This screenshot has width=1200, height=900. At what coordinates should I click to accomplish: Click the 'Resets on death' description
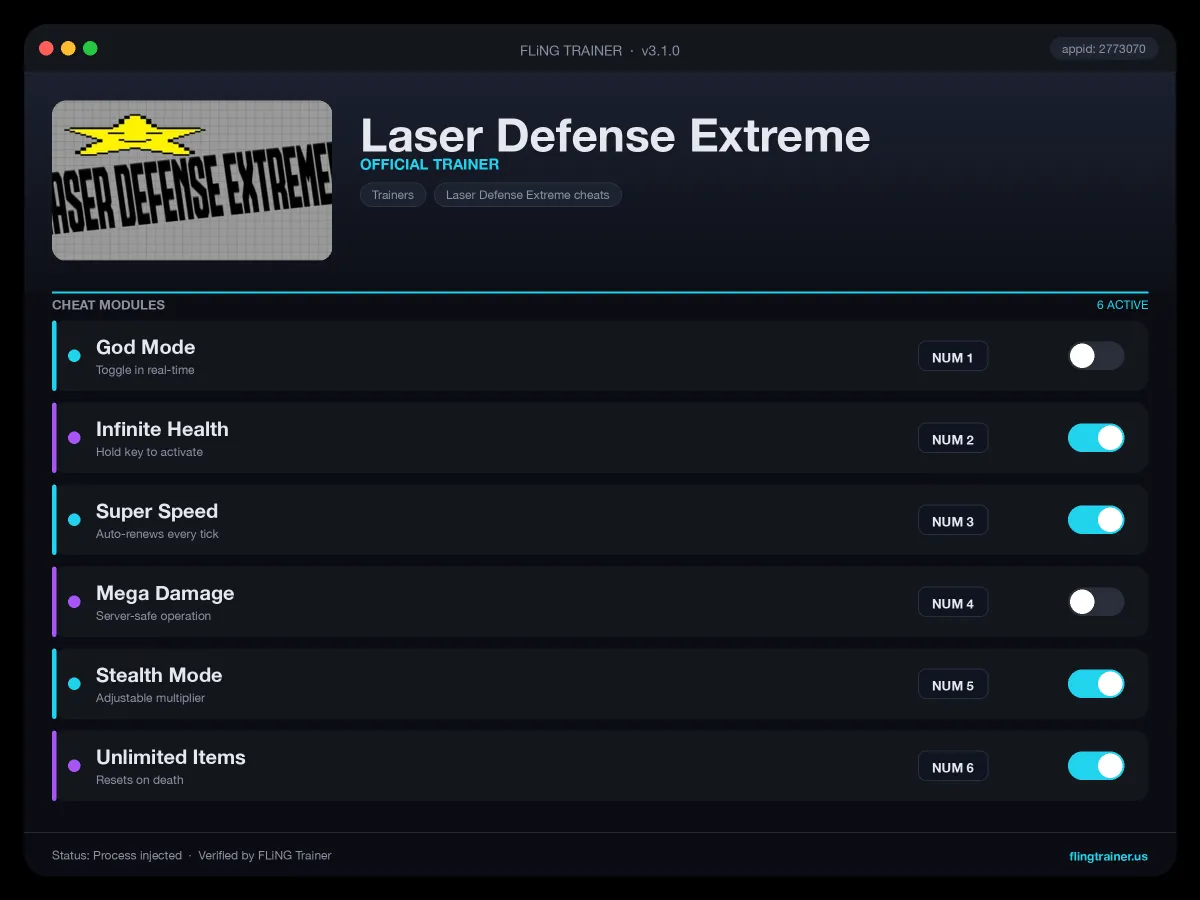point(139,780)
